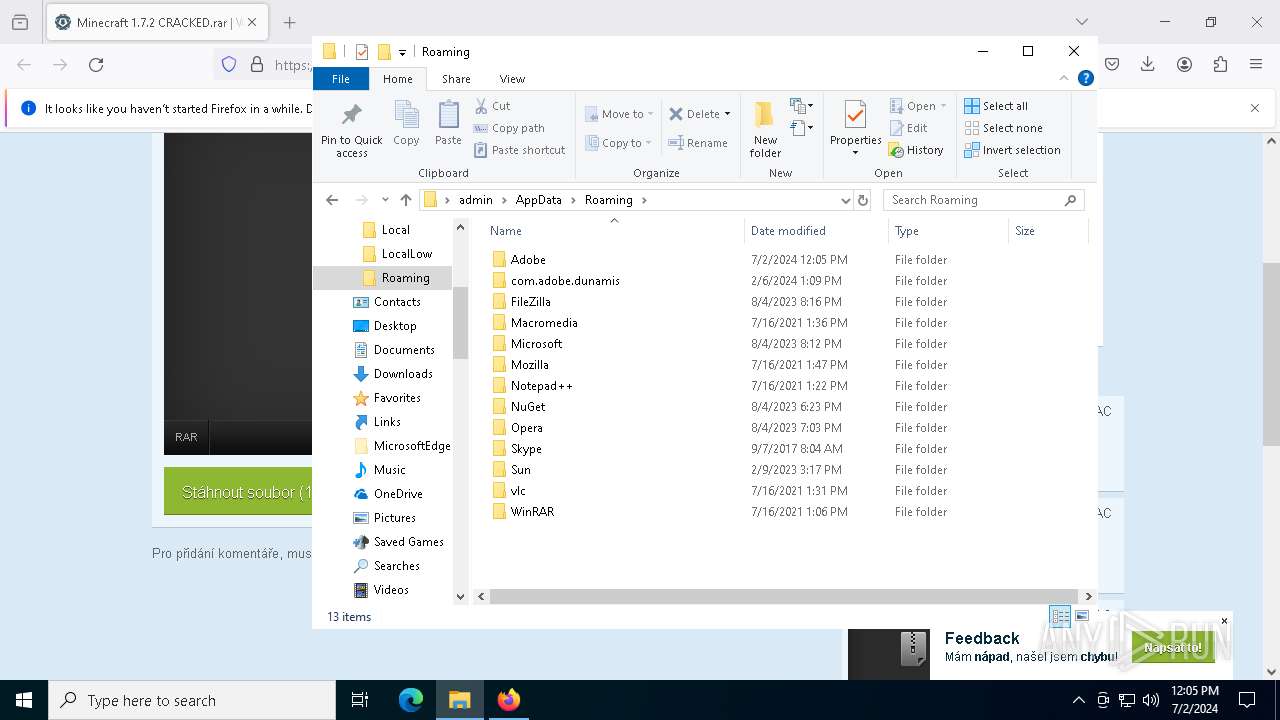Expand address bar history dropdown
This screenshot has width=1280, height=720.
tap(845, 200)
